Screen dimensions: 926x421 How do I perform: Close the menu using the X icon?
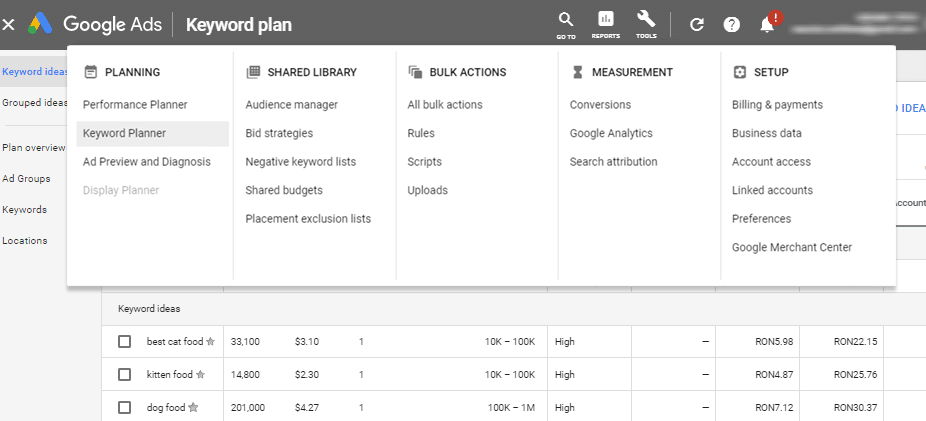(x=9, y=25)
